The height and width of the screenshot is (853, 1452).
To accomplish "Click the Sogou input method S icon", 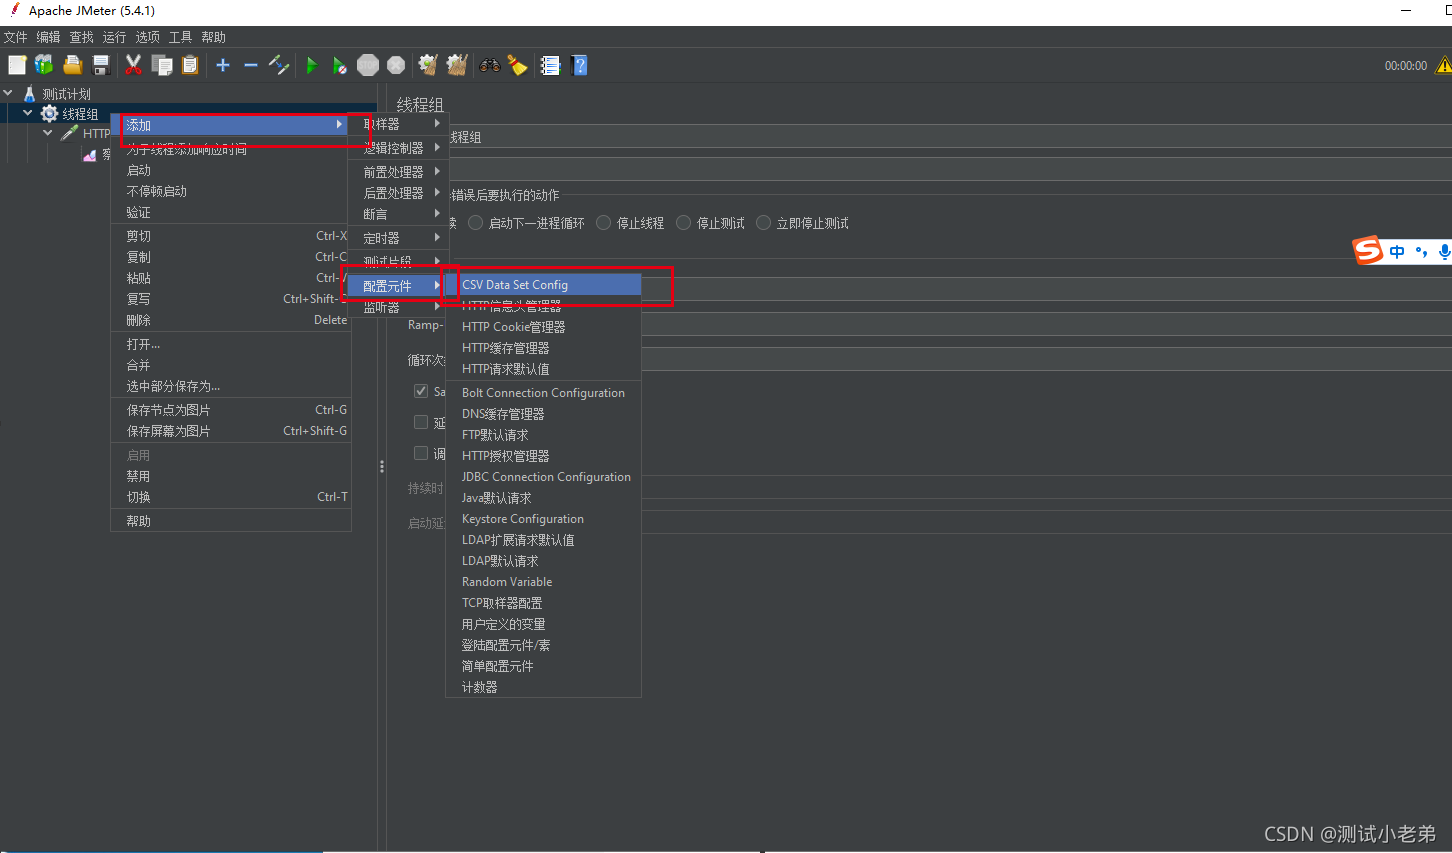I will tap(1368, 250).
